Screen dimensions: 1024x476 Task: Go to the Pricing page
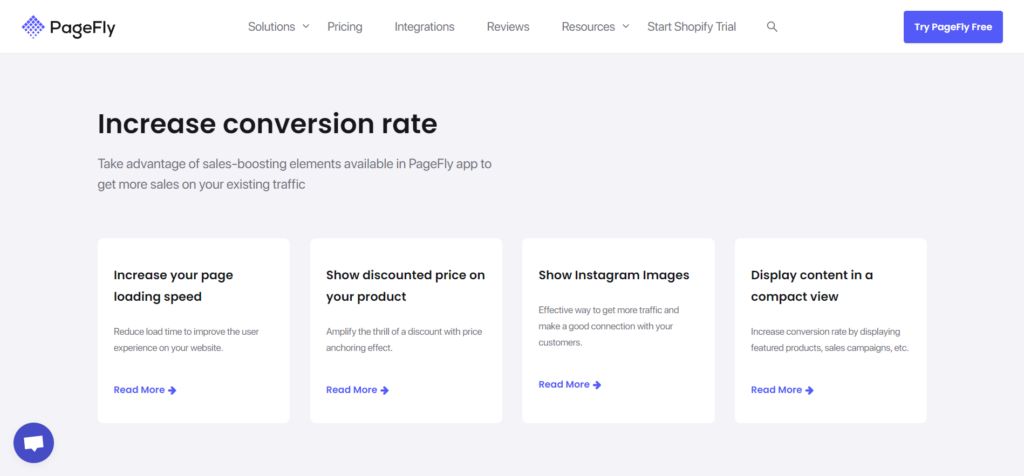345,27
